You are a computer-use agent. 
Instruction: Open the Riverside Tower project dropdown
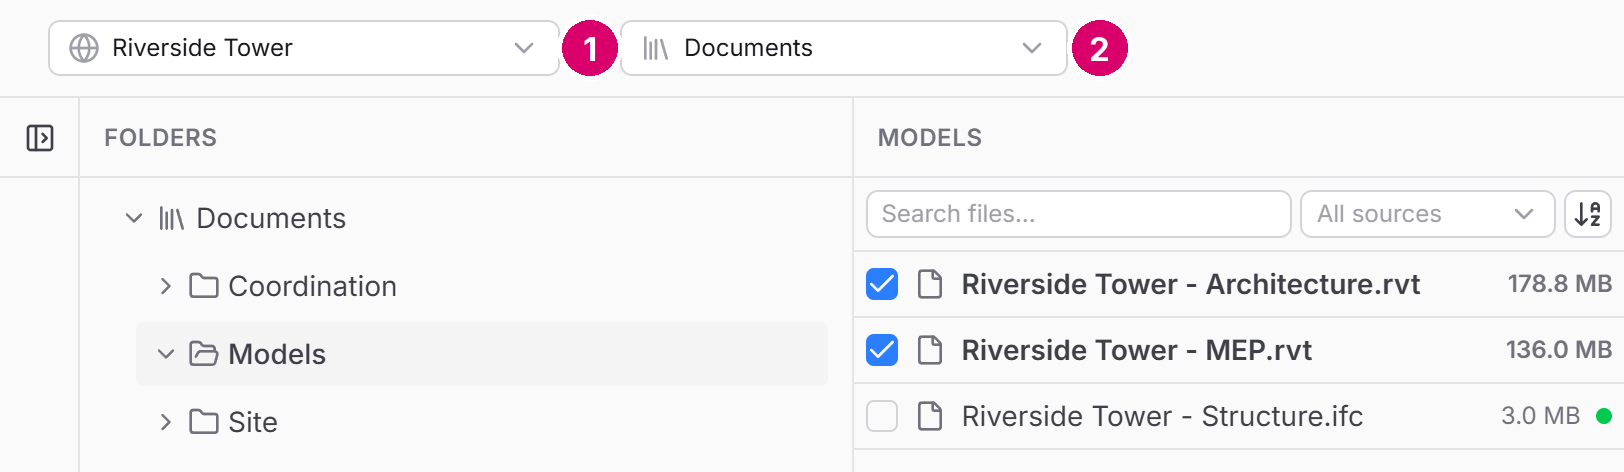pyautogui.click(x=304, y=48)
